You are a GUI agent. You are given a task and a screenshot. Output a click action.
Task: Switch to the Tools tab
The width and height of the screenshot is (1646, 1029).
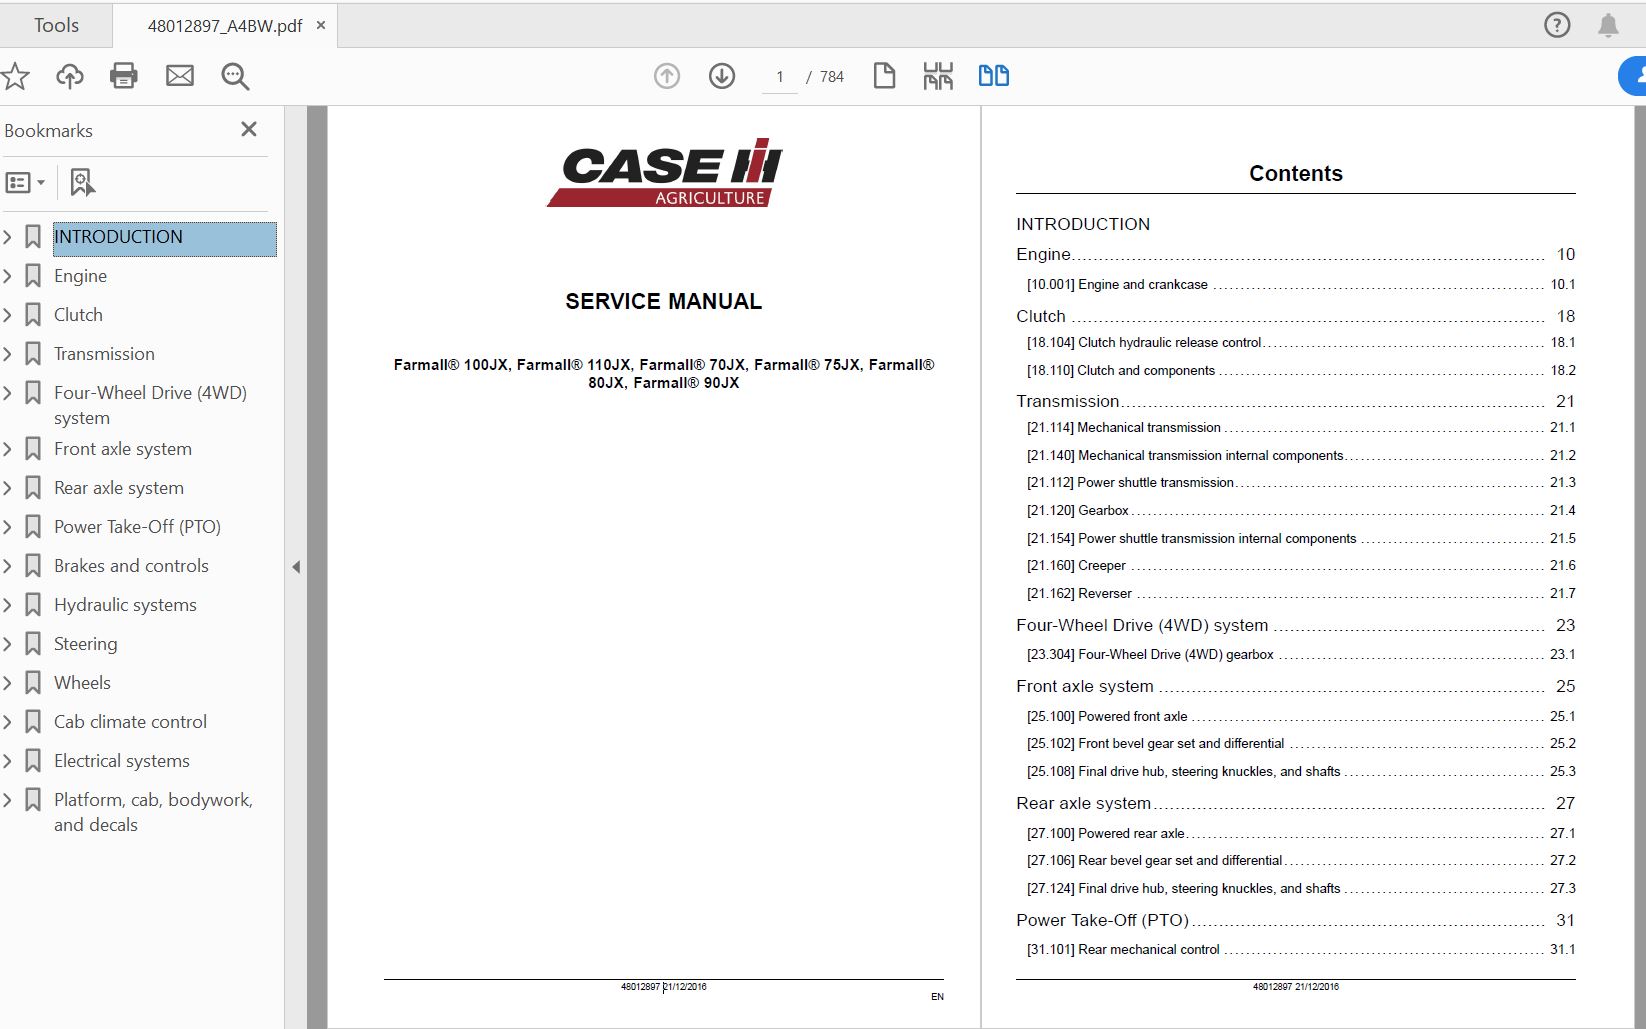[x=56, y=24]
